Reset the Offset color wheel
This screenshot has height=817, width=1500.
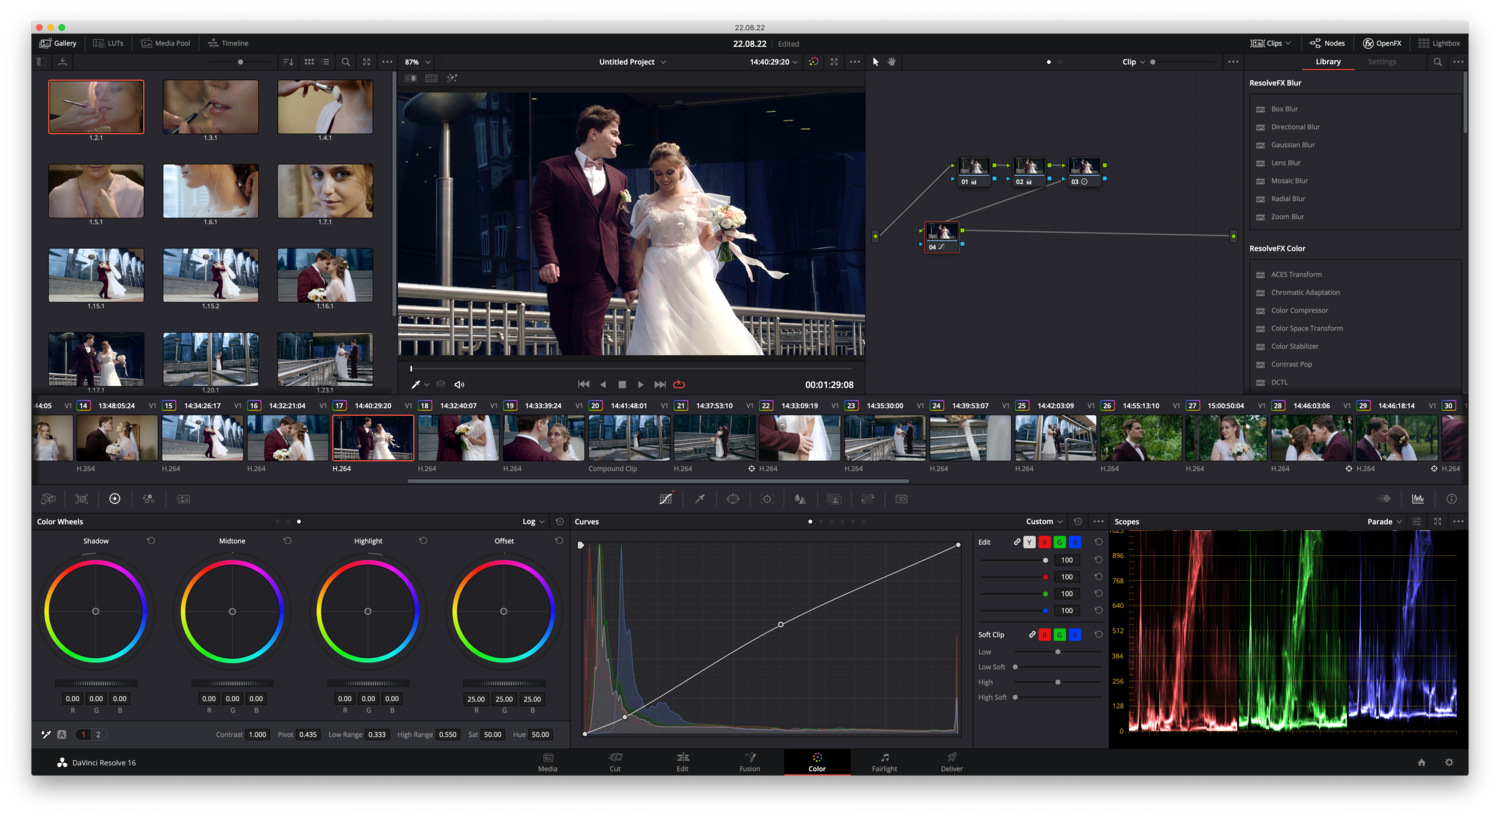coord(559,541)
